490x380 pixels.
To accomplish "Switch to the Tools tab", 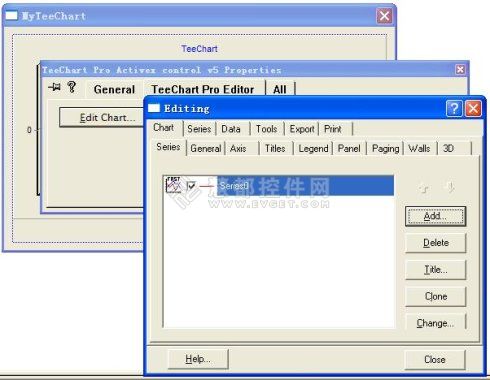I will [266, 129].
